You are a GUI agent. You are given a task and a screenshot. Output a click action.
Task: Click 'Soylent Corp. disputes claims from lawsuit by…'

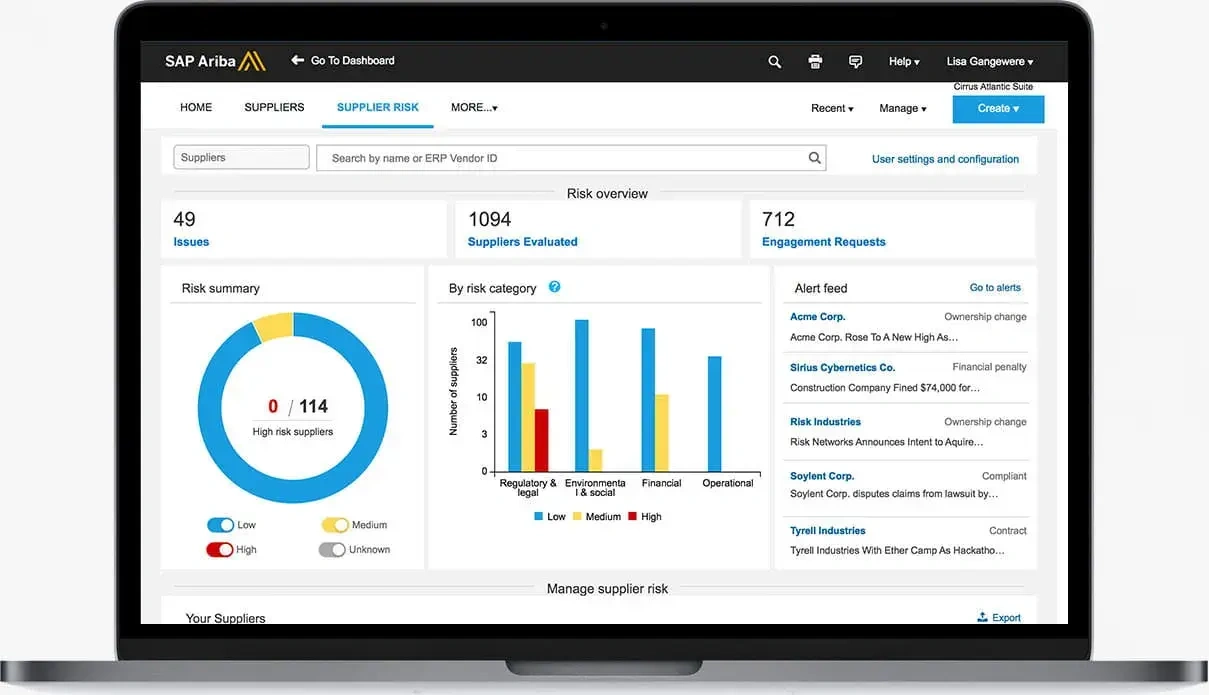[894, 494]
